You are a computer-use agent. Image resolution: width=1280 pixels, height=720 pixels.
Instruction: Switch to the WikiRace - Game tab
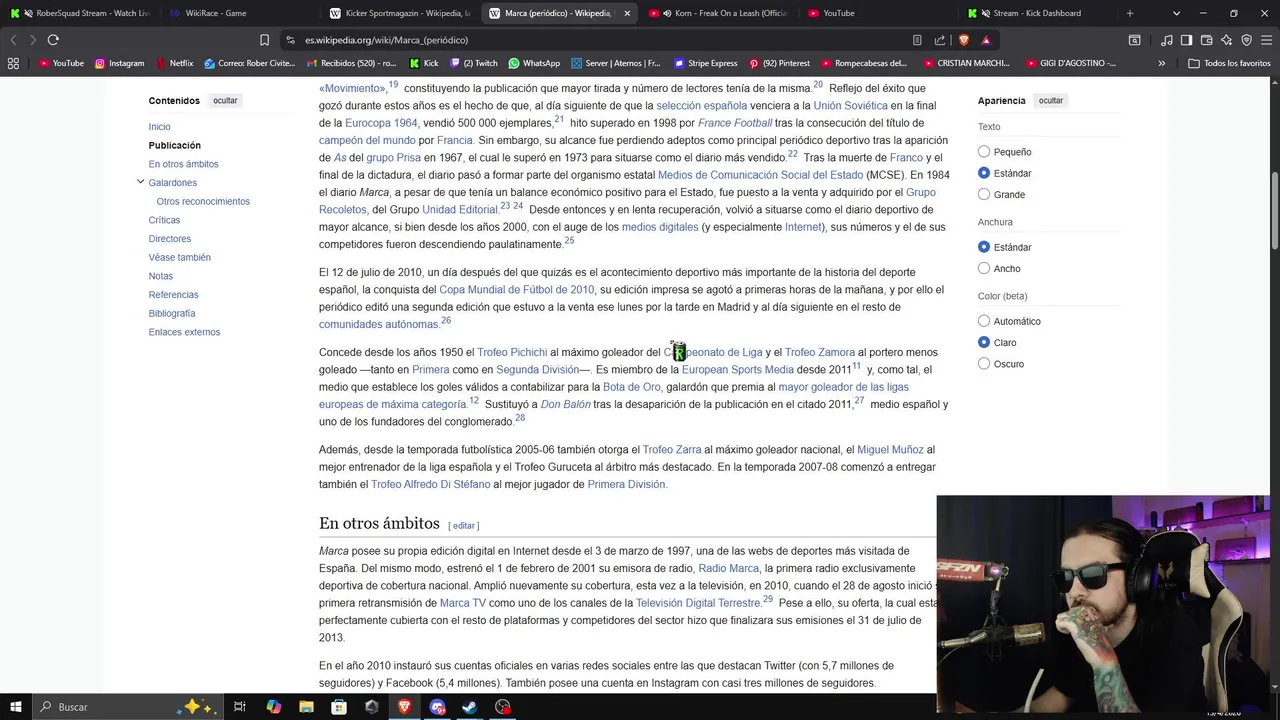pos(240,13)
